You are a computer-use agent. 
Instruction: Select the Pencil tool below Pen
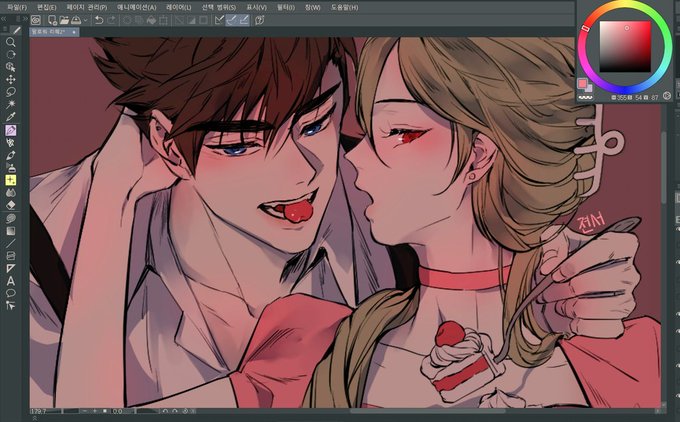11,143
